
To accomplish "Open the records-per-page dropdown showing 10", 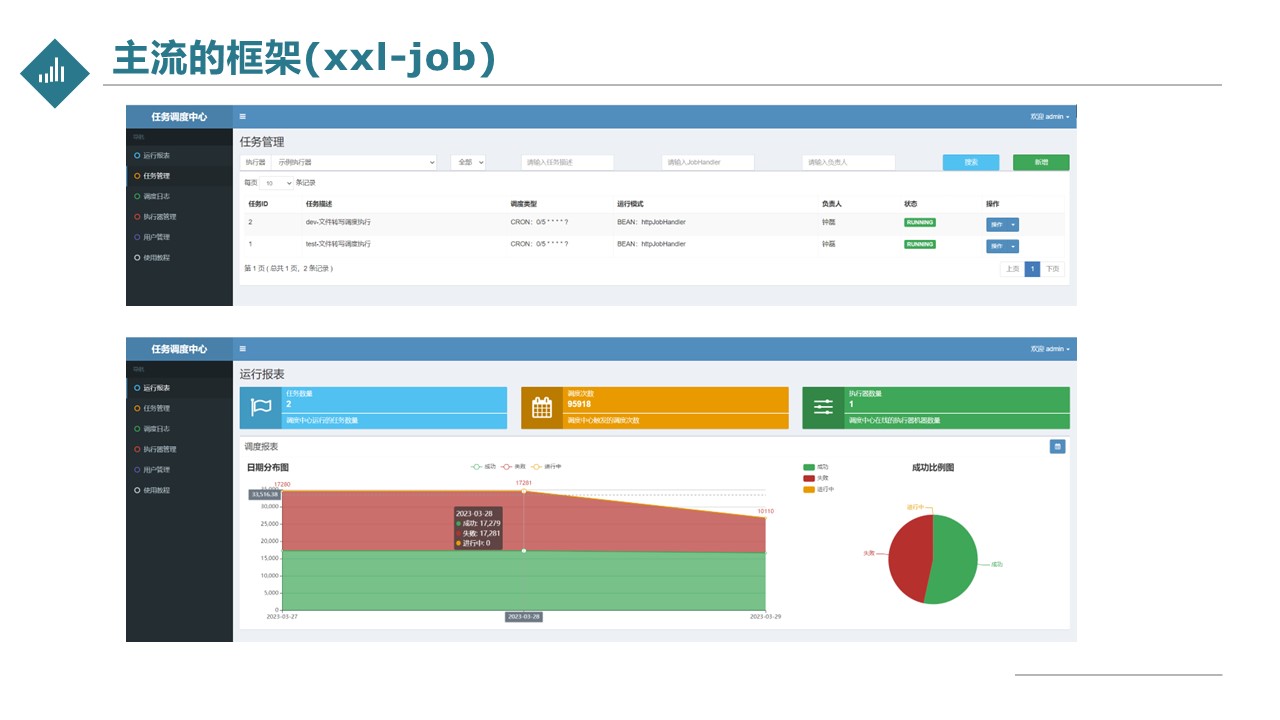I will pyautogui.click(x=277, y=183).
